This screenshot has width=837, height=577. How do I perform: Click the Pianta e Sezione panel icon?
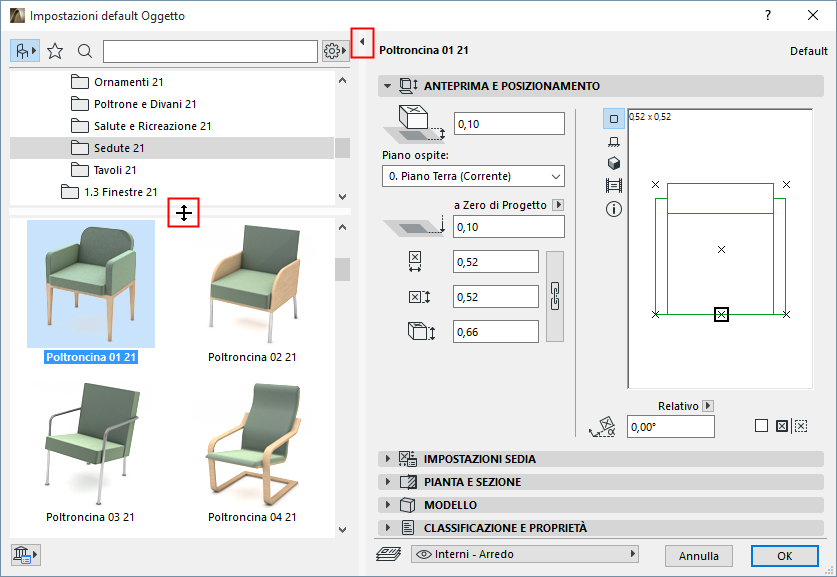click(x=408, y=481)
